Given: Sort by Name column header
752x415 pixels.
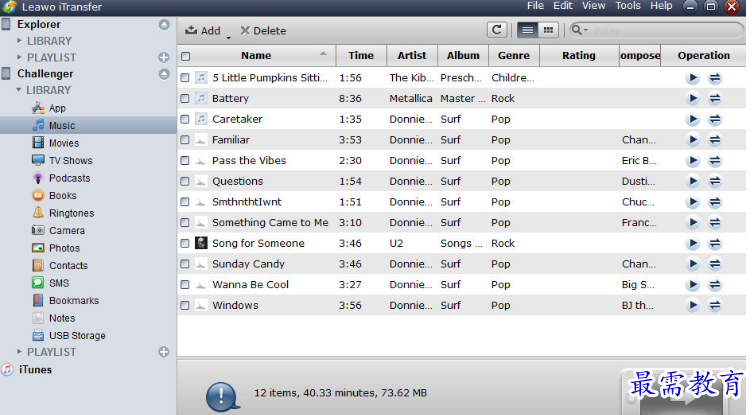Looking at the screenshot, I should coord(256,56).
